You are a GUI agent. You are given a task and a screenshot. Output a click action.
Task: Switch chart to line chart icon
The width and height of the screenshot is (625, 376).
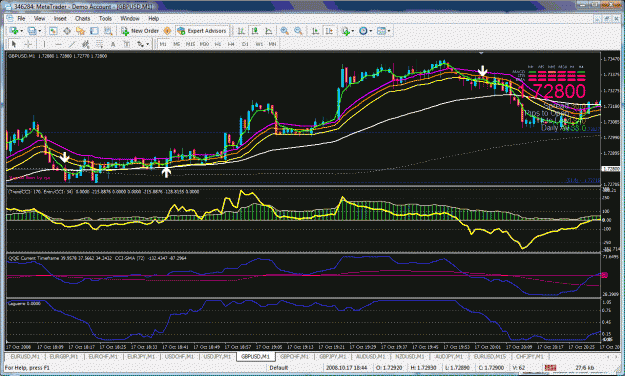pos(269,31)
